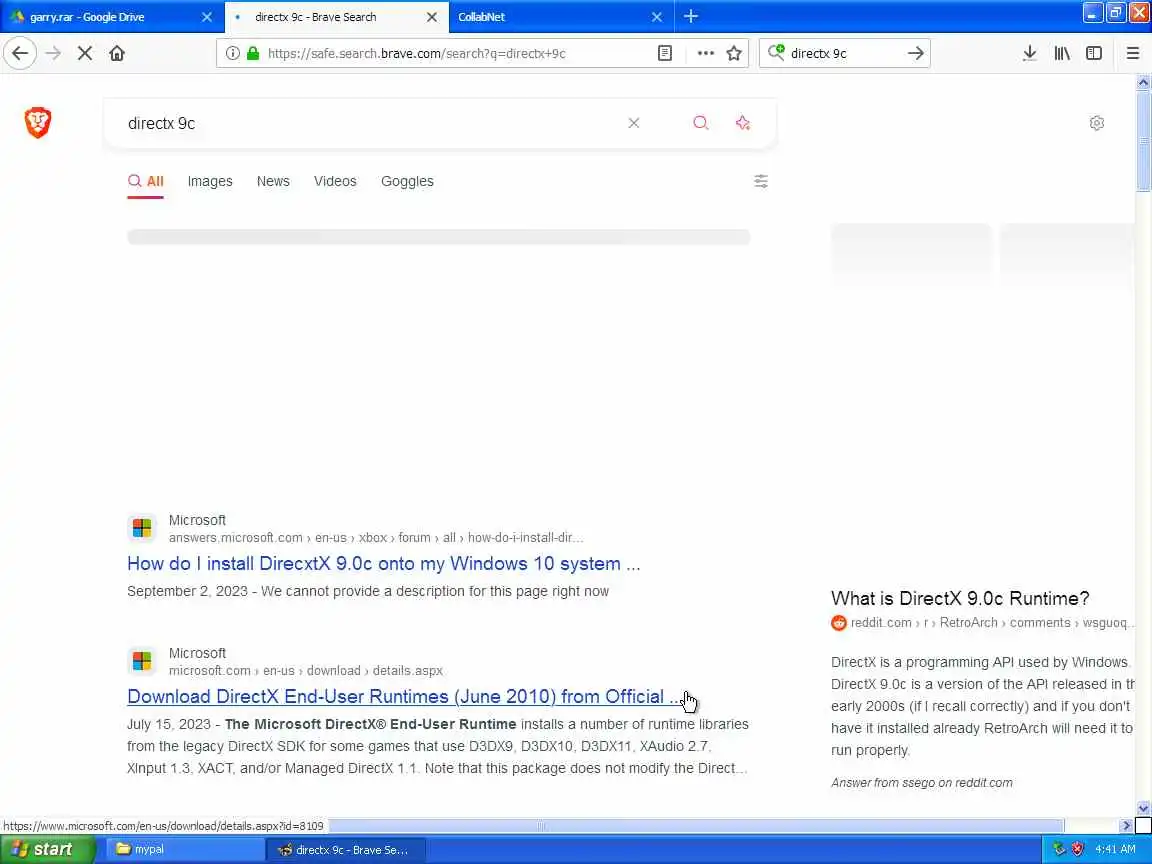Open Brave search settings gear
Screen dimensions: 1152x864
(1096, 123)
